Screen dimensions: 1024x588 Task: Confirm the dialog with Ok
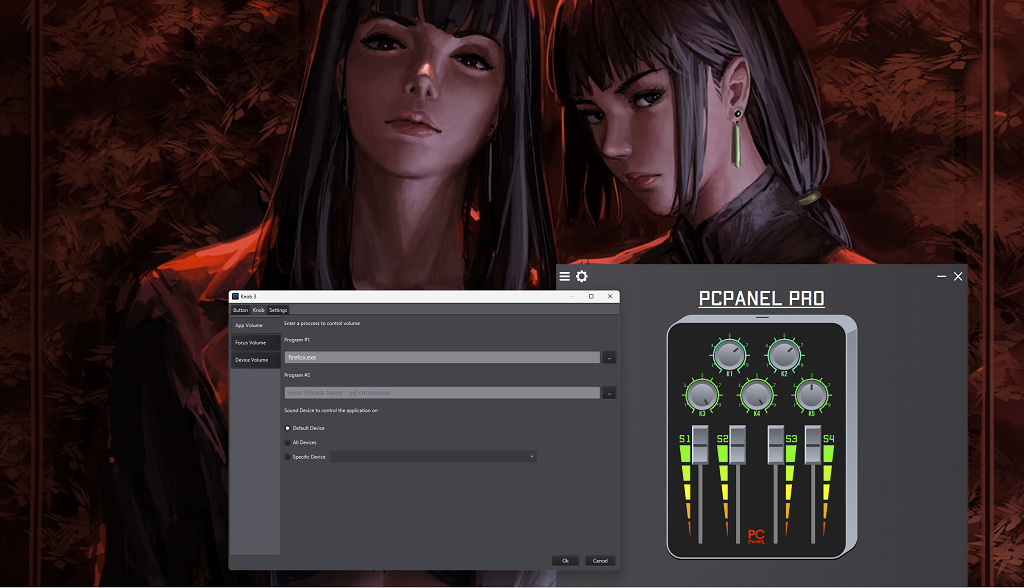point(565,561)
